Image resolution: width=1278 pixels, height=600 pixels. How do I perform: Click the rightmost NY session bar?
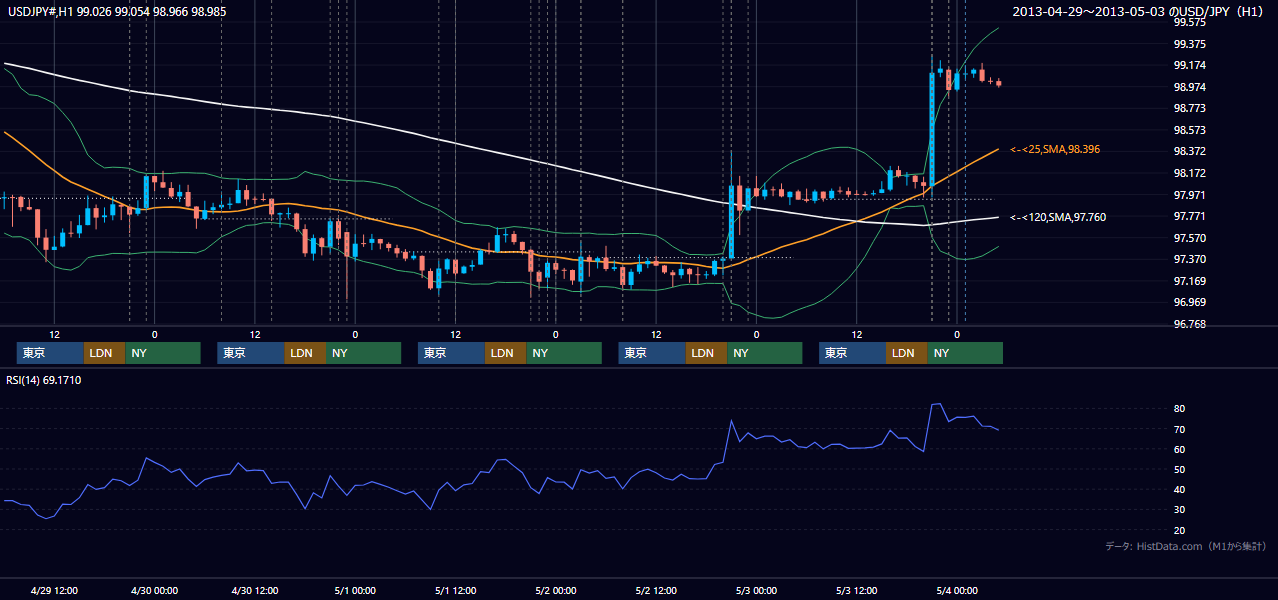pyautogui.click(x=965, y=353)
